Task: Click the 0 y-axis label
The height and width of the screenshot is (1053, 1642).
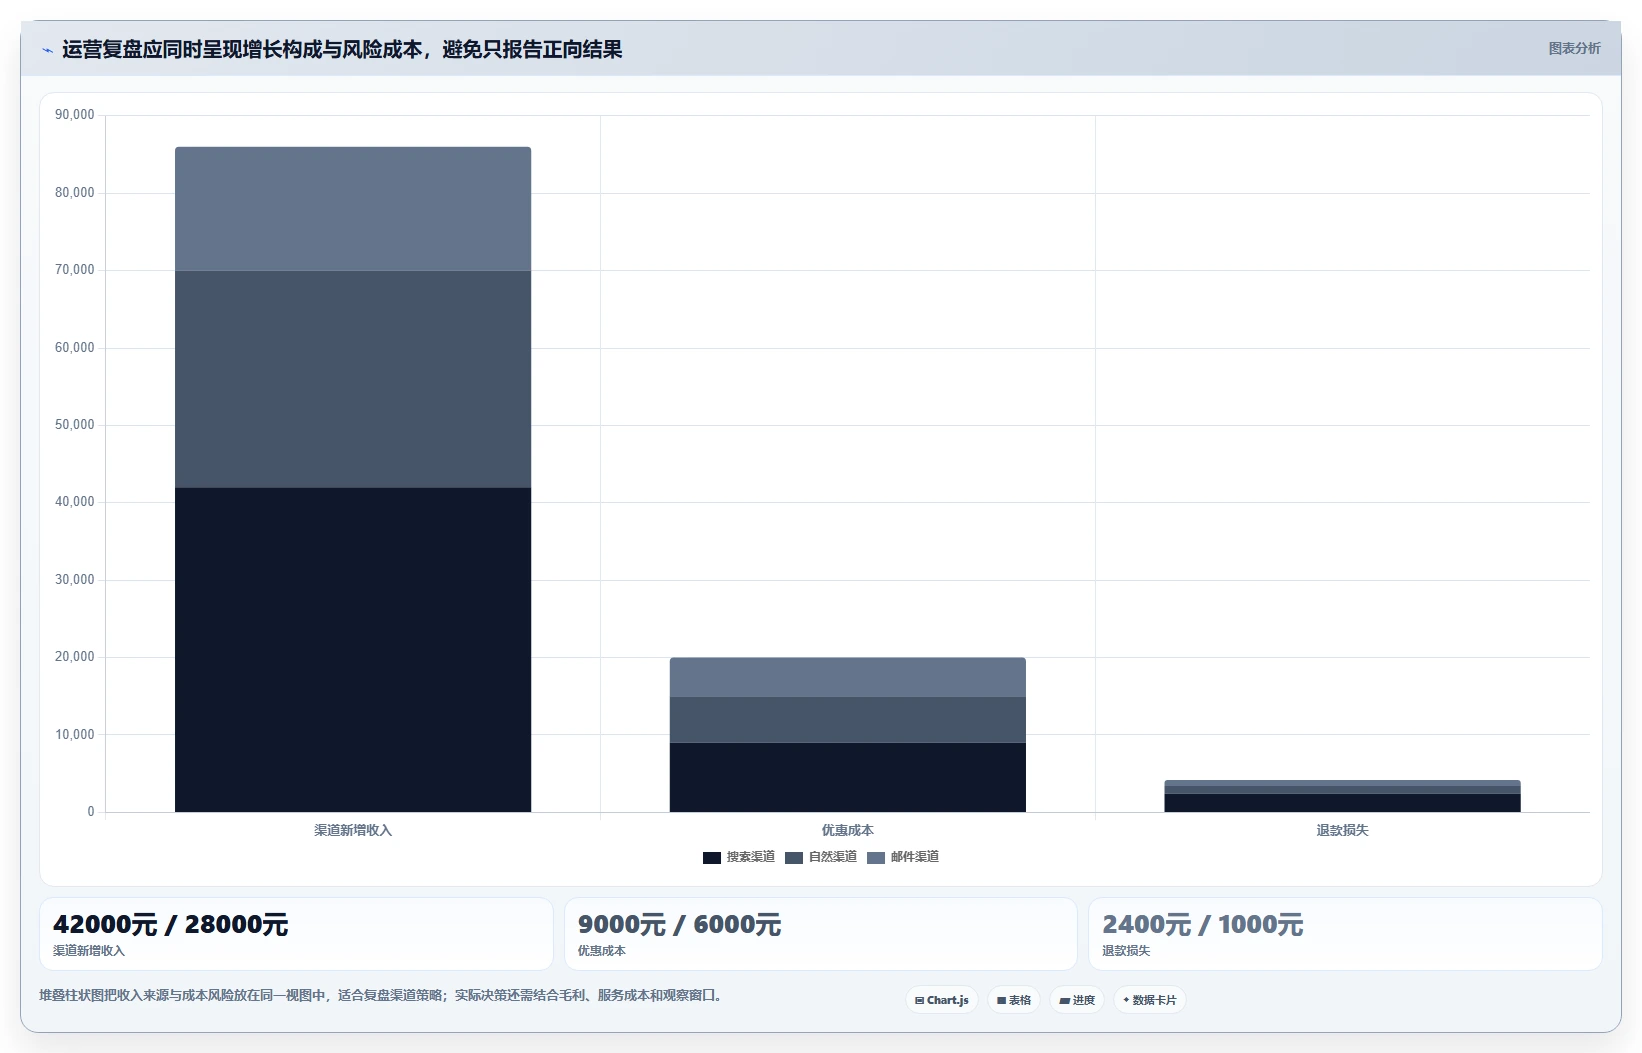Action: pos(91,812)
